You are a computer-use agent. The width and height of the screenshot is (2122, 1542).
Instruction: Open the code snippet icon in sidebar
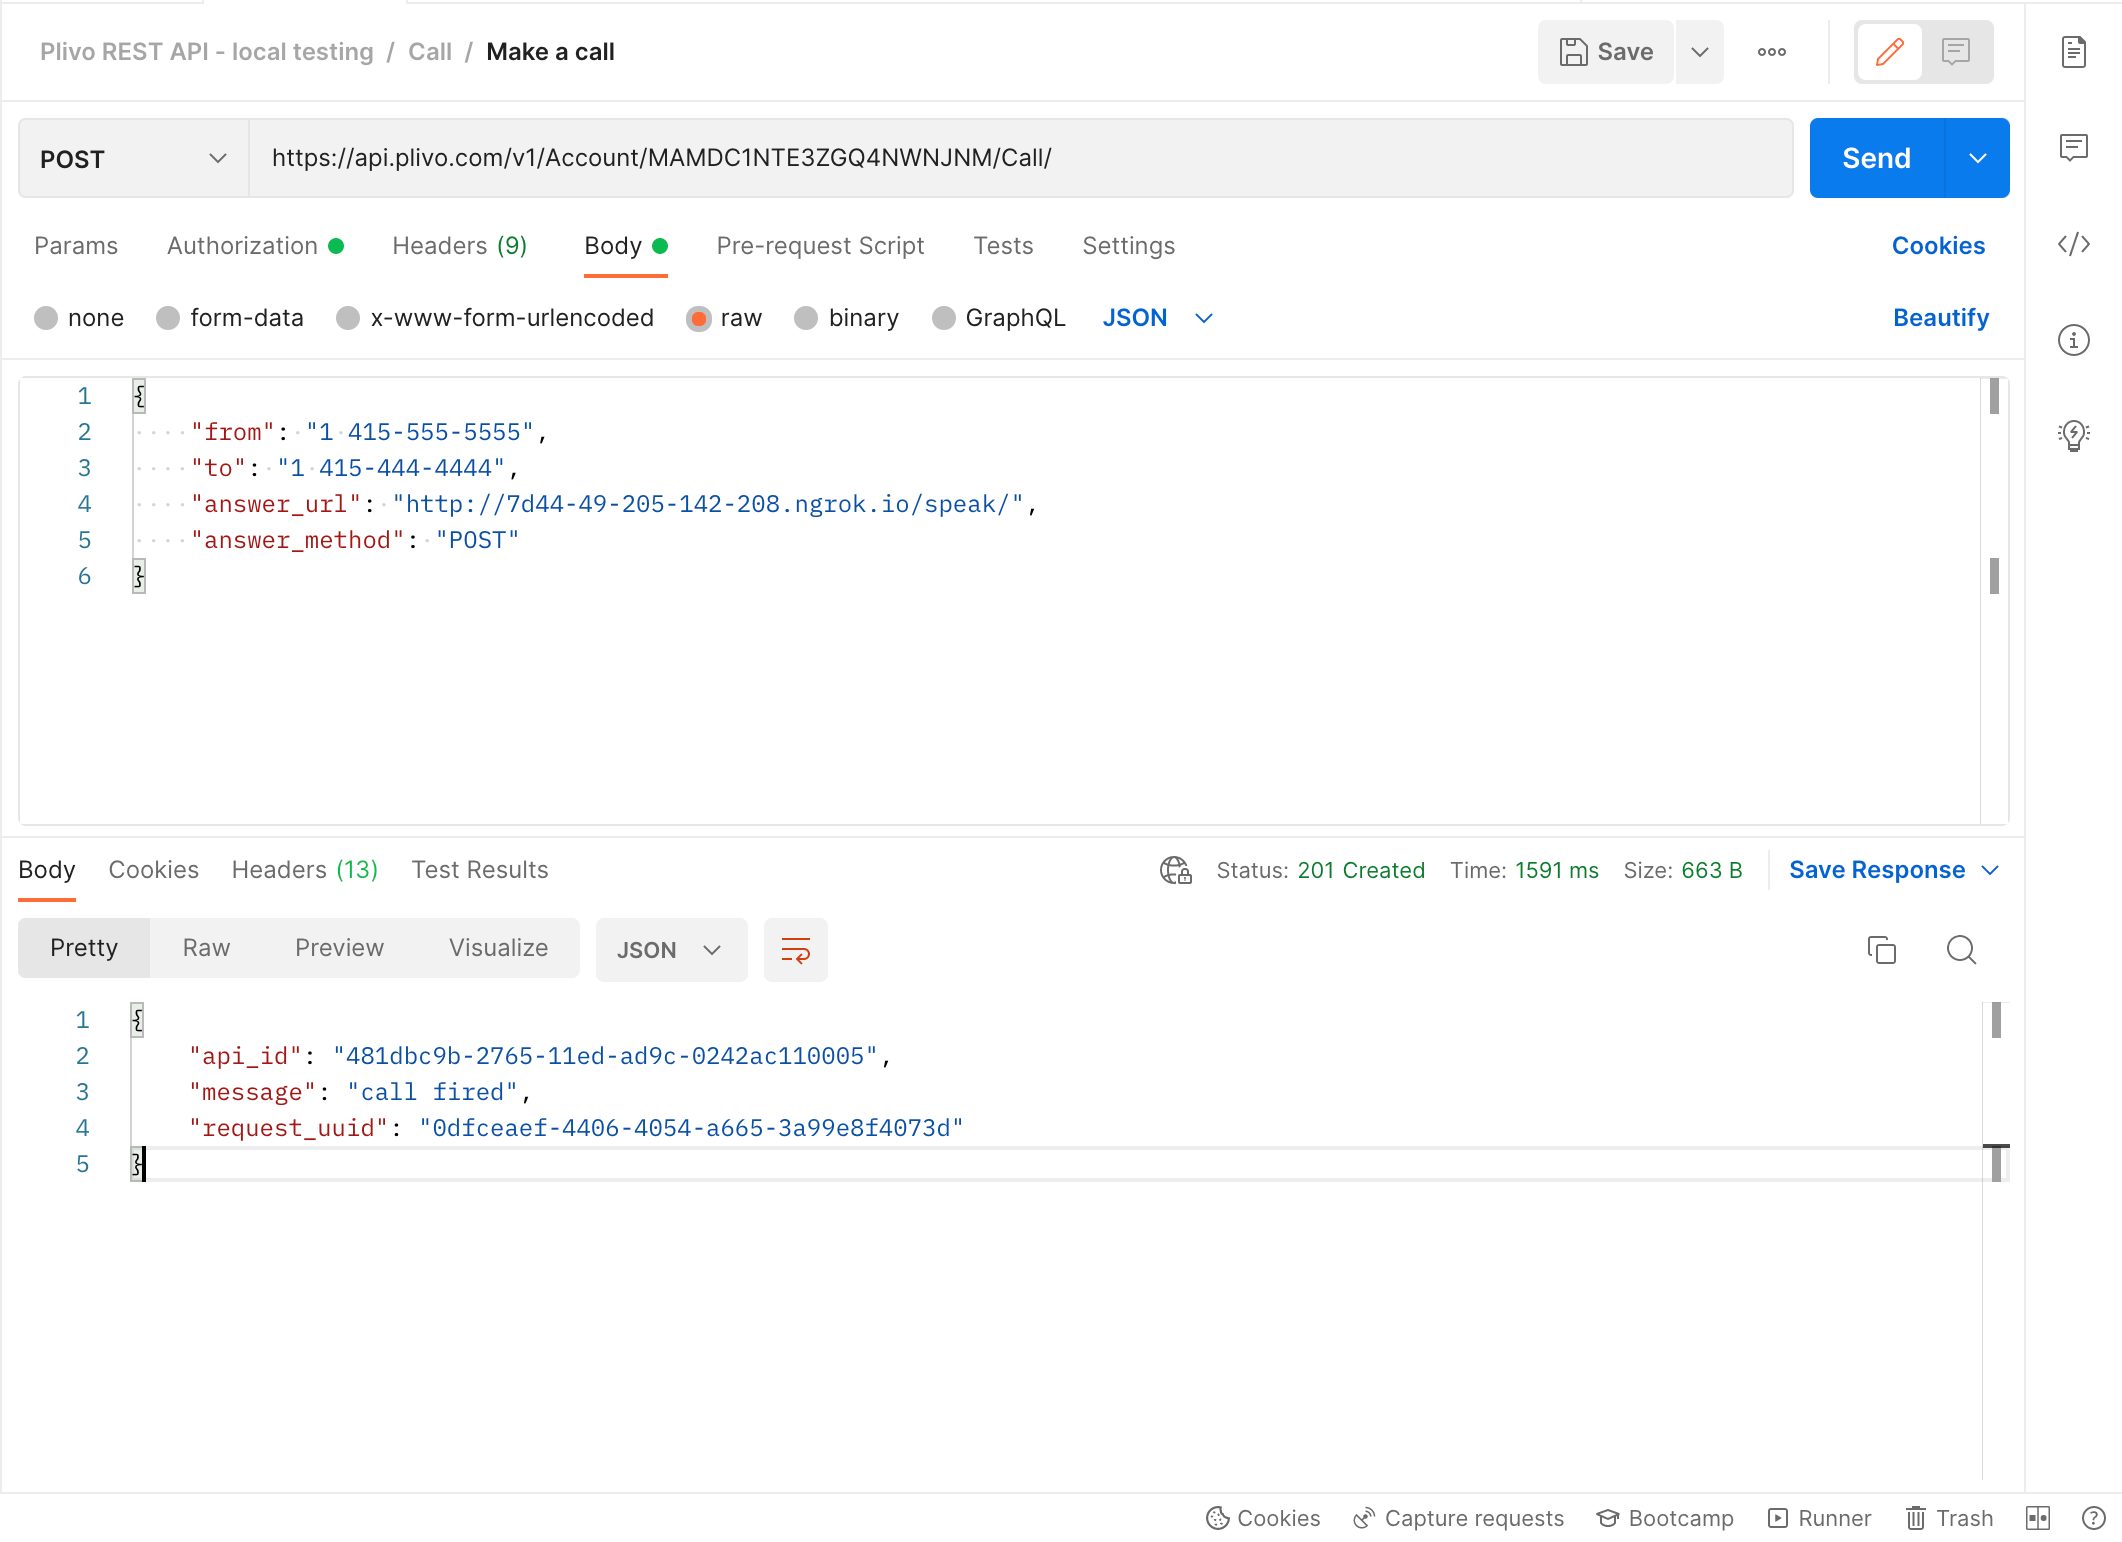point(2073,244)
